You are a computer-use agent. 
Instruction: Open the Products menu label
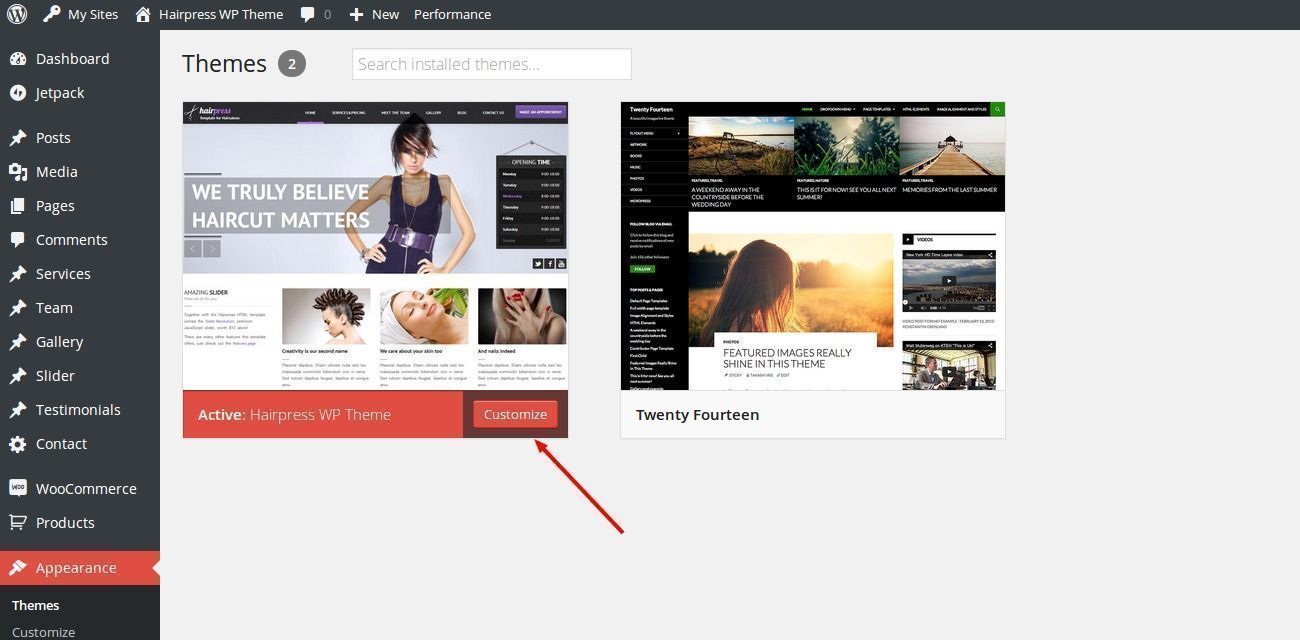tap(65, 523)
